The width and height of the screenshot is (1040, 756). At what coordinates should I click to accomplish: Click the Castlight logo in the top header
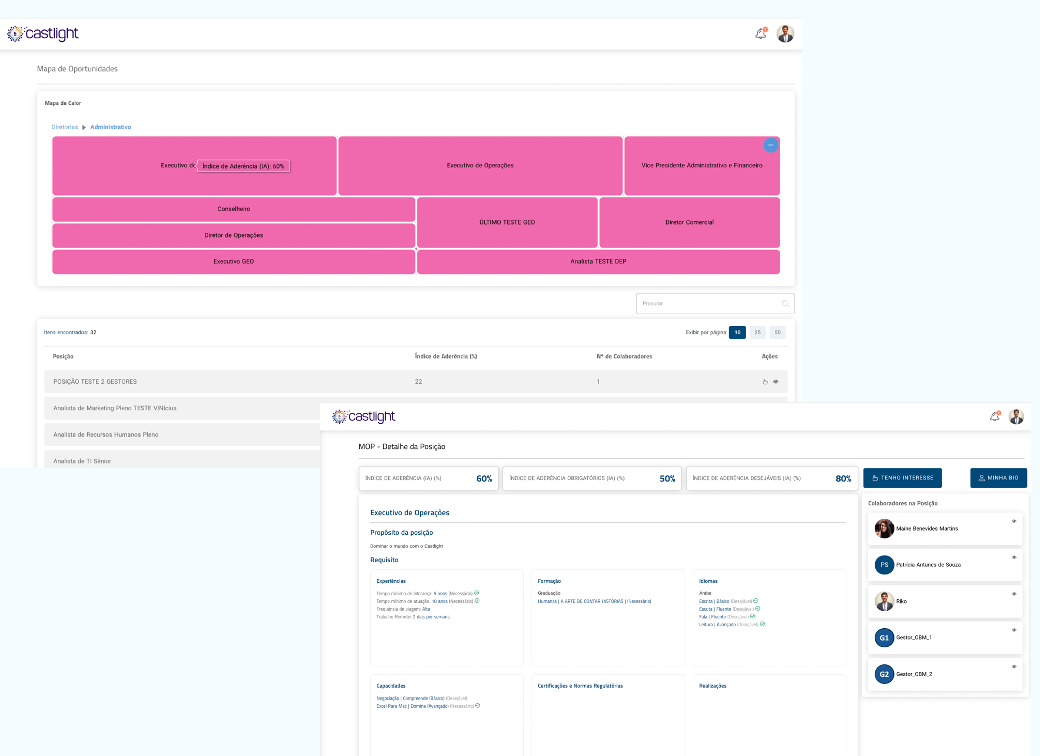pos(42,34)
